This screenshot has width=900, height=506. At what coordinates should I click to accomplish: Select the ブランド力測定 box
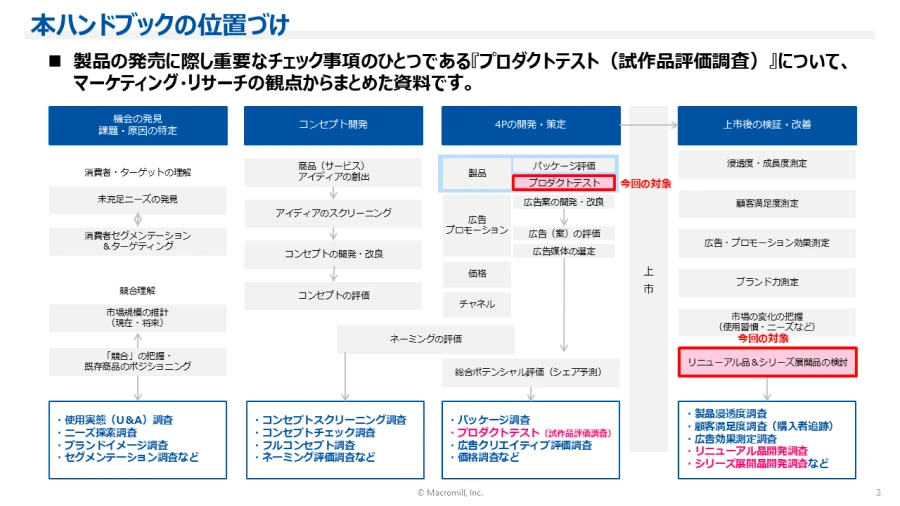tap(767, 282)
